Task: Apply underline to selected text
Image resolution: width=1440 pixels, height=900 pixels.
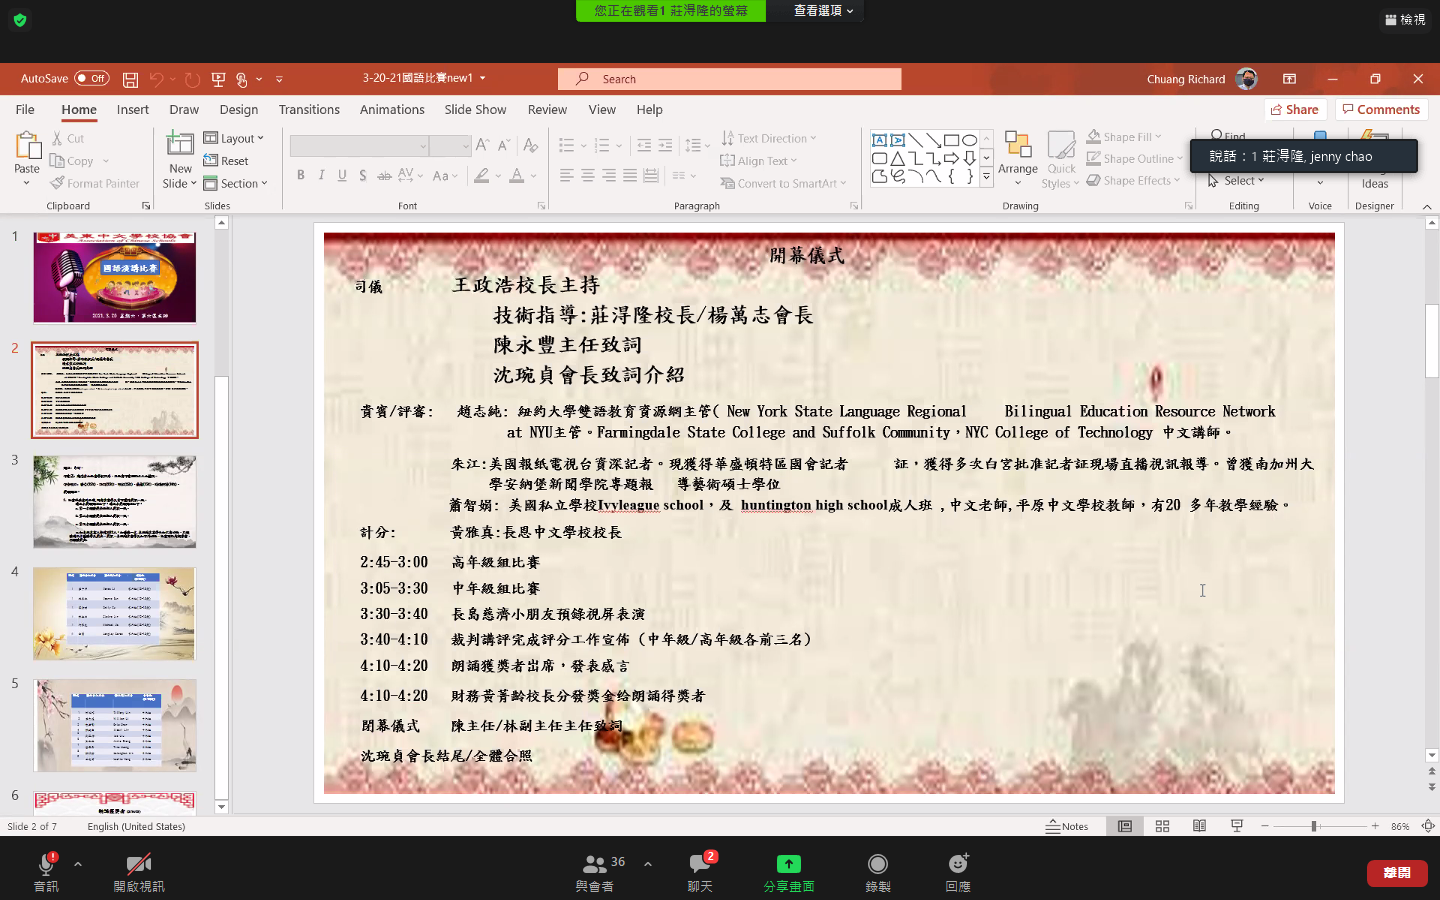Action: point(341,174)
